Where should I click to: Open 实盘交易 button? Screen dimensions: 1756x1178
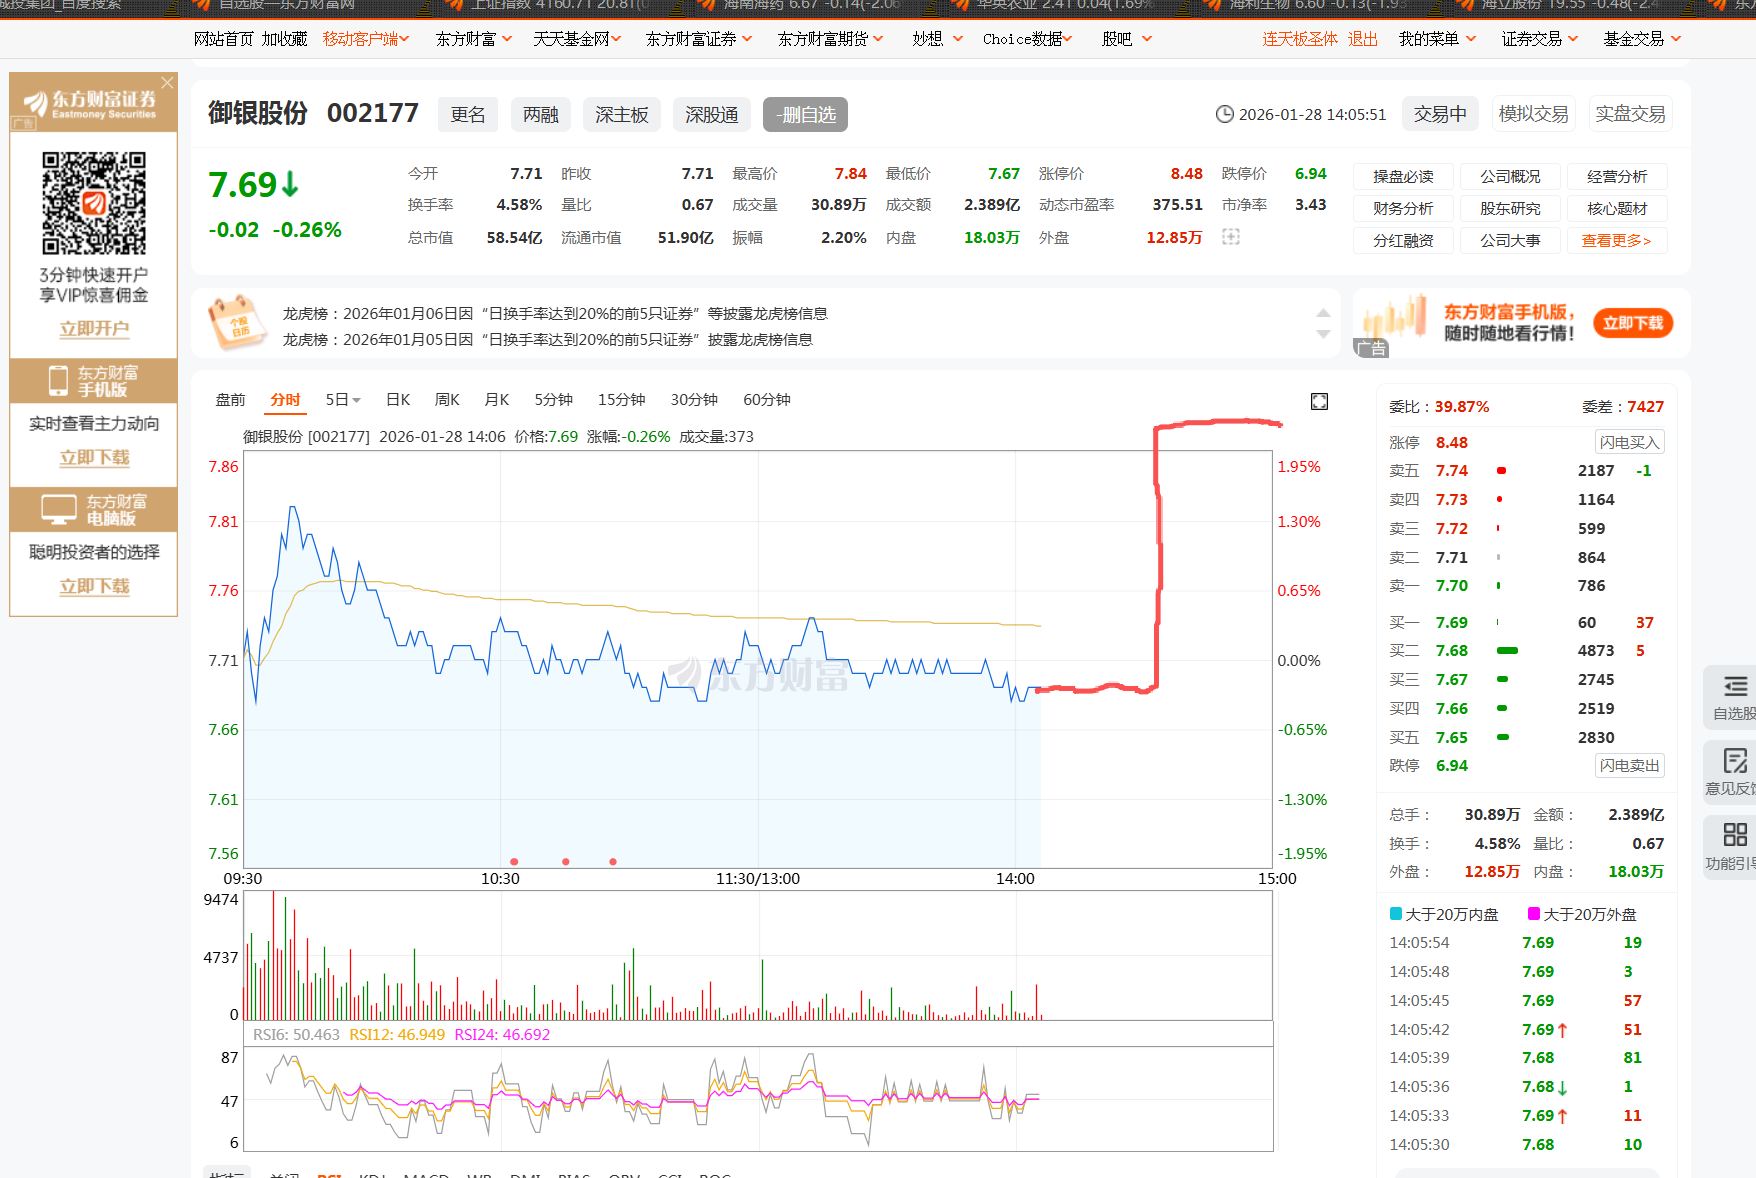[x=1630, y=114]
